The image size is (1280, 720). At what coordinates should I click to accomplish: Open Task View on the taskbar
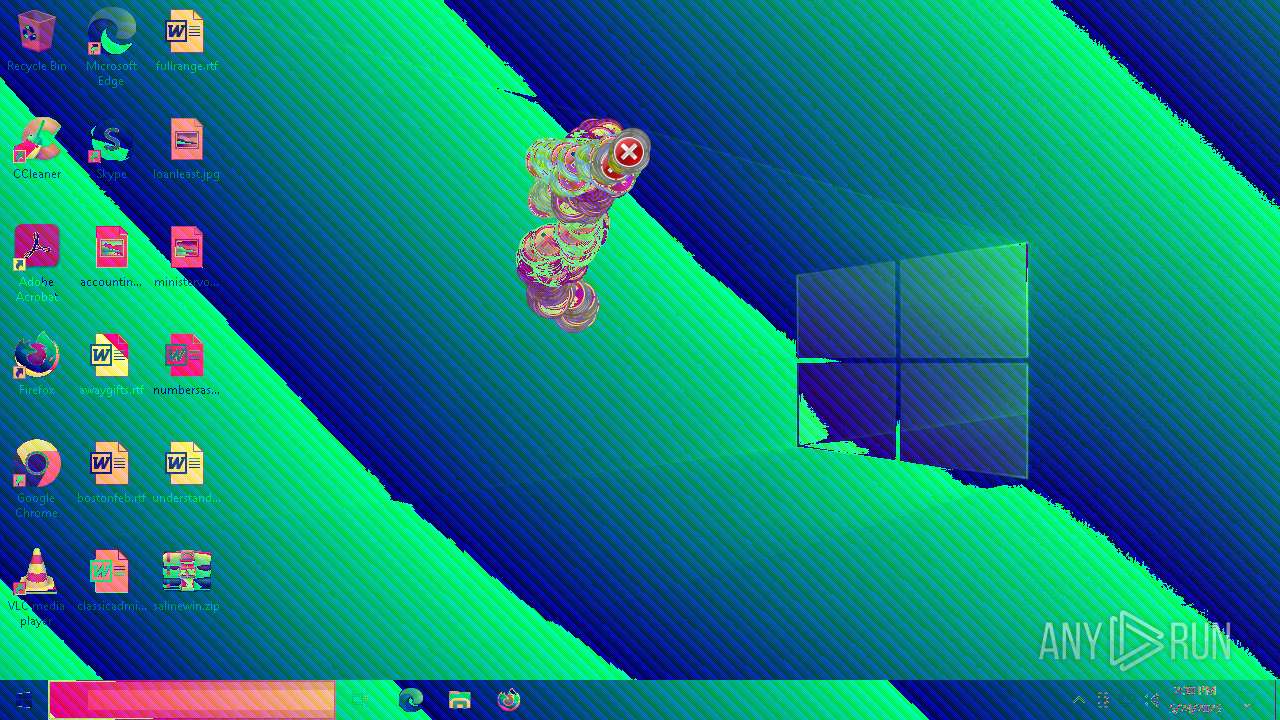tap(361, 700)
